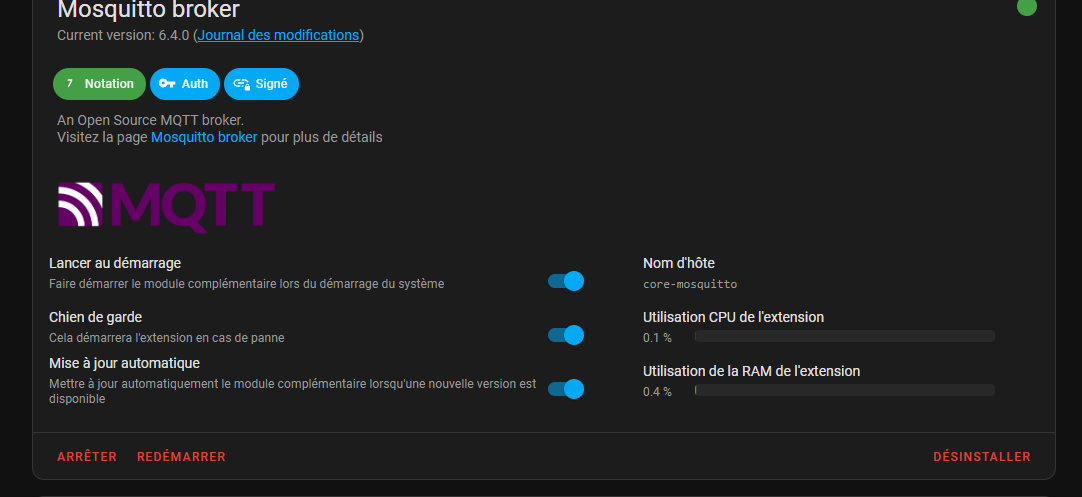Click the 0.1 % CPU usage value
1082x497 pixels.
(x=657, y=338)
